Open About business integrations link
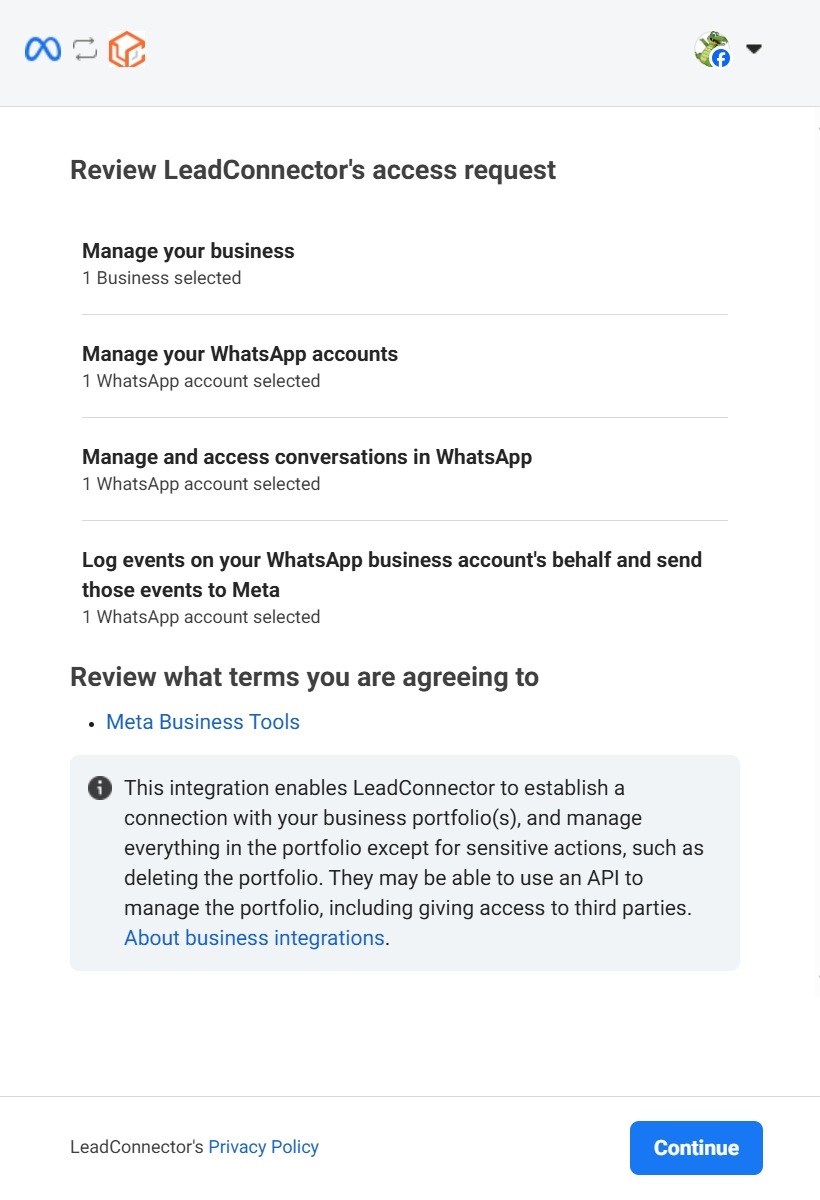The image size is (820, 1200). [254, 938]
